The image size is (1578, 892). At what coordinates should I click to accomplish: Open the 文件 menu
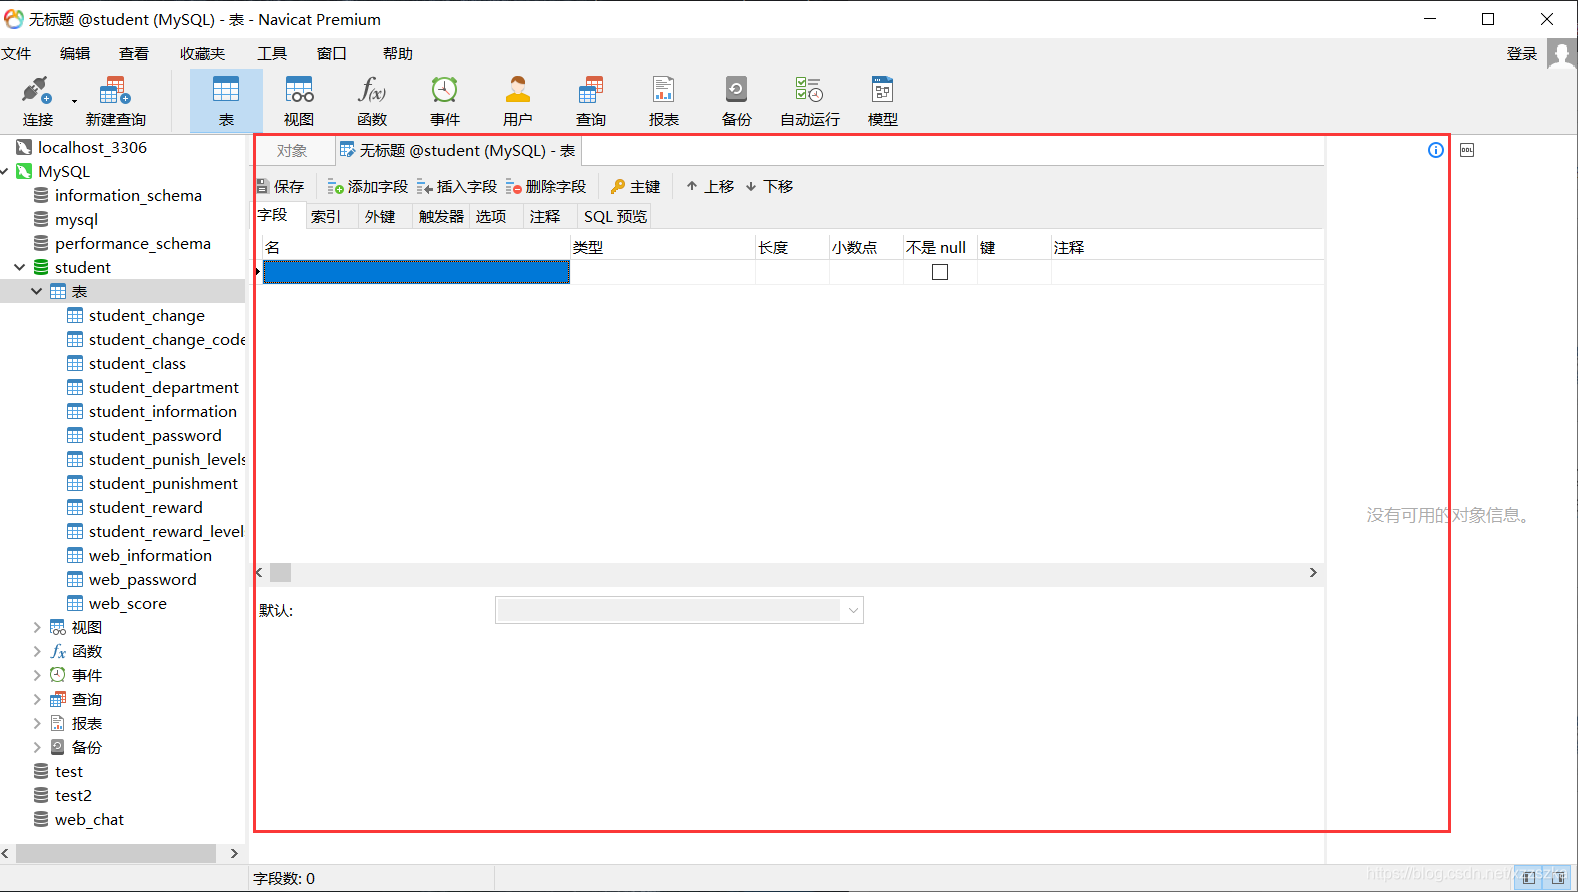16,53
